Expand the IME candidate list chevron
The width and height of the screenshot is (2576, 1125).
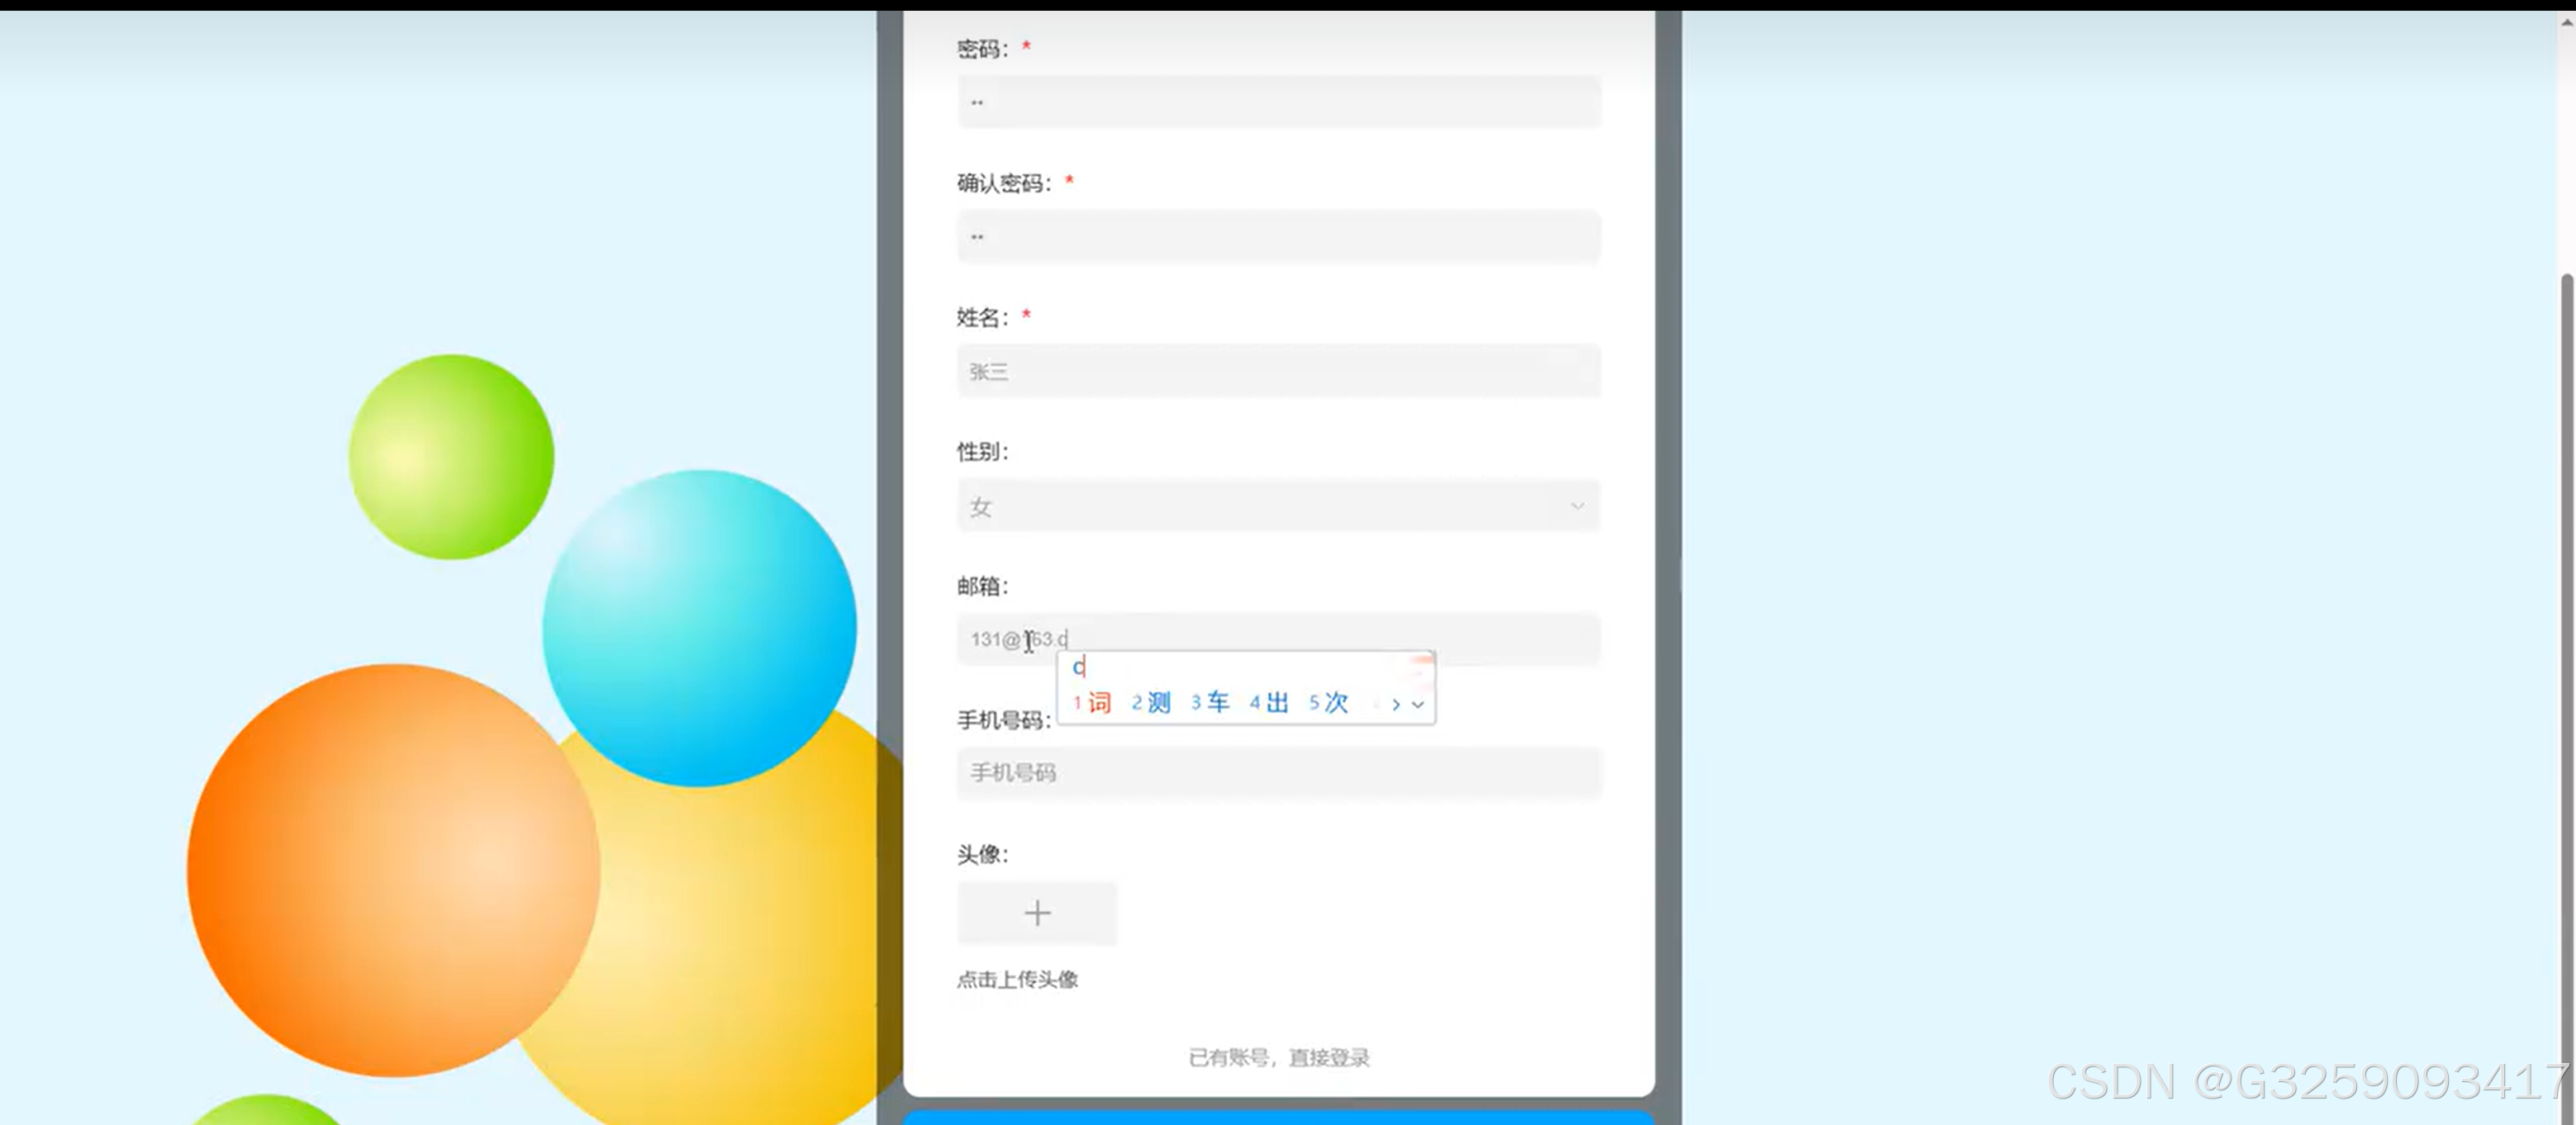coord(1418,705)
